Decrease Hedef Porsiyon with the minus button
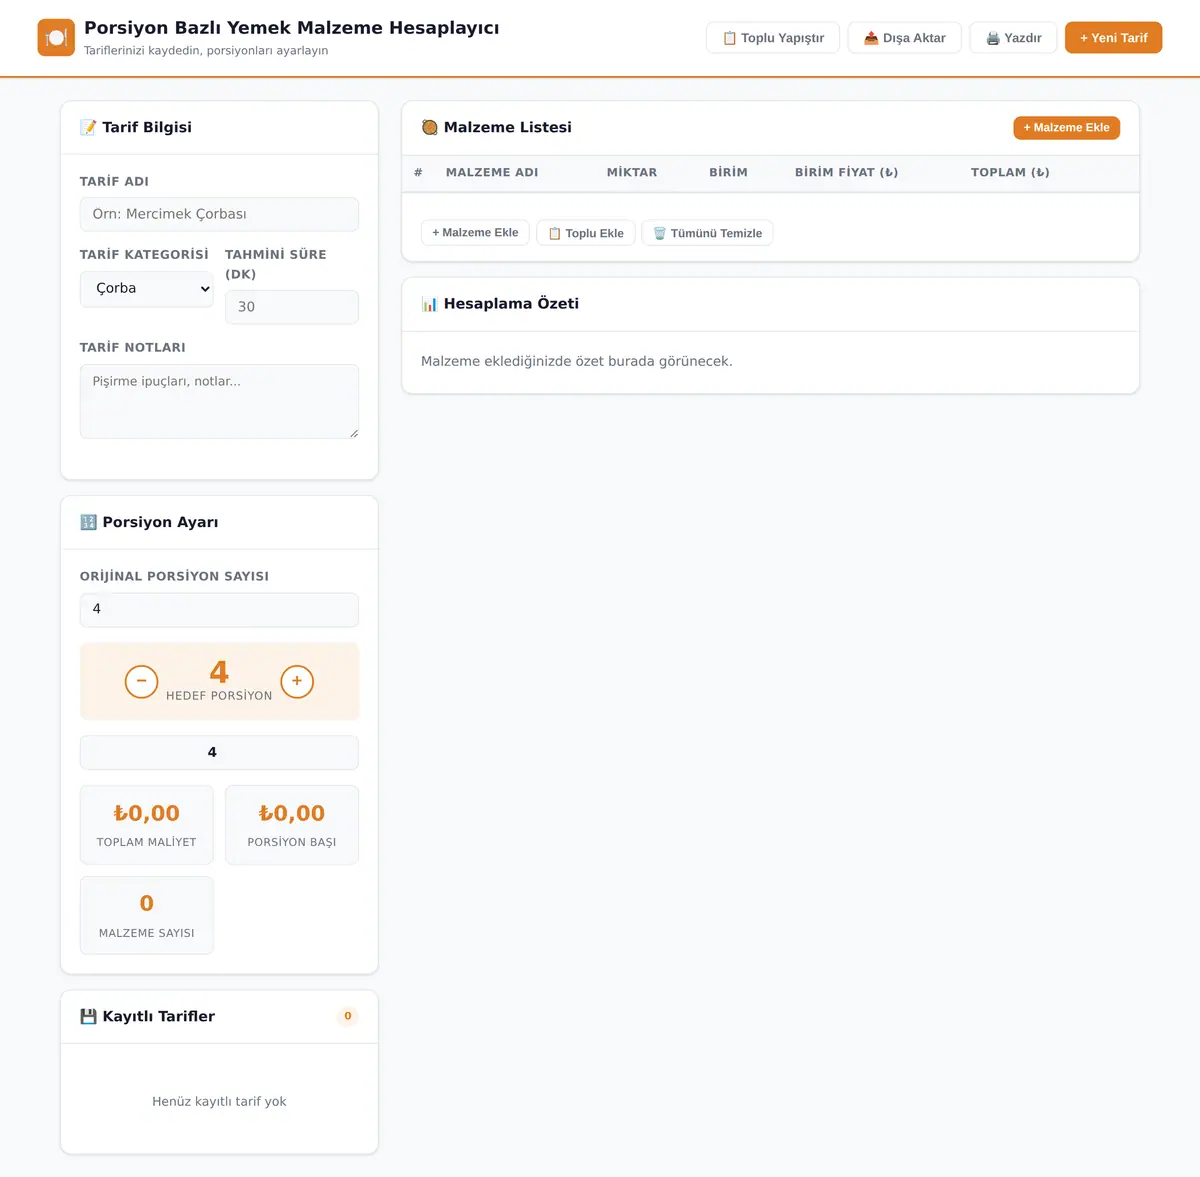The image size is (1200, 1177). pyautogui.click(x=141, y=681)
